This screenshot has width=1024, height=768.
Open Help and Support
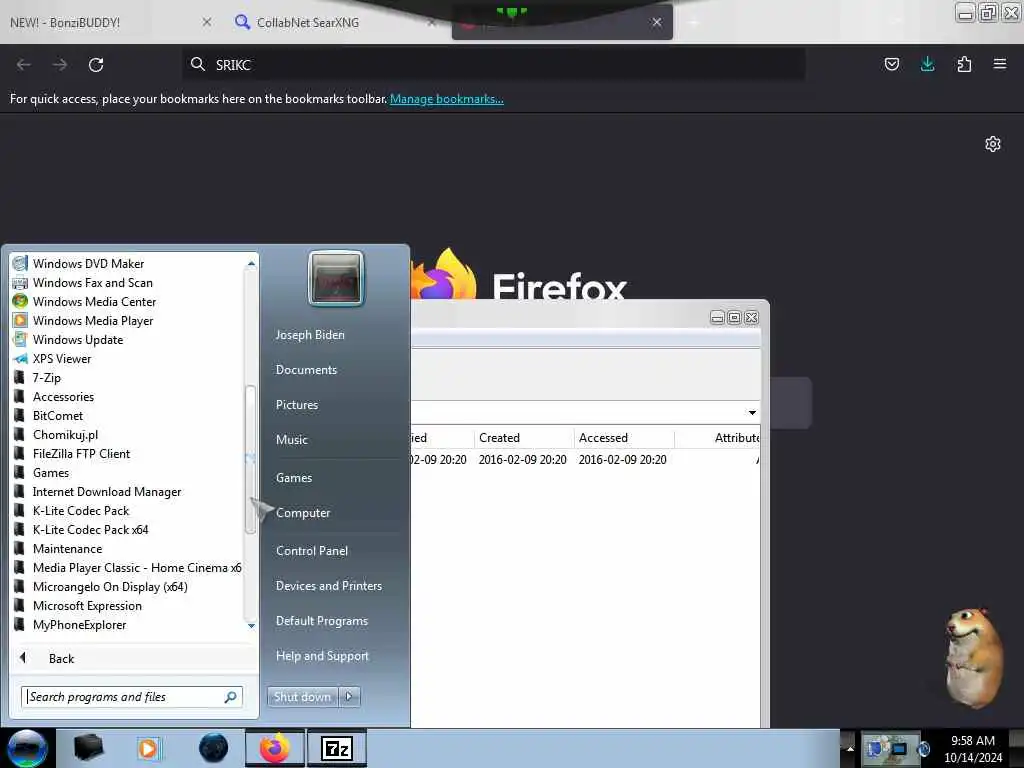pyautogui.click(x=322, y=656)
